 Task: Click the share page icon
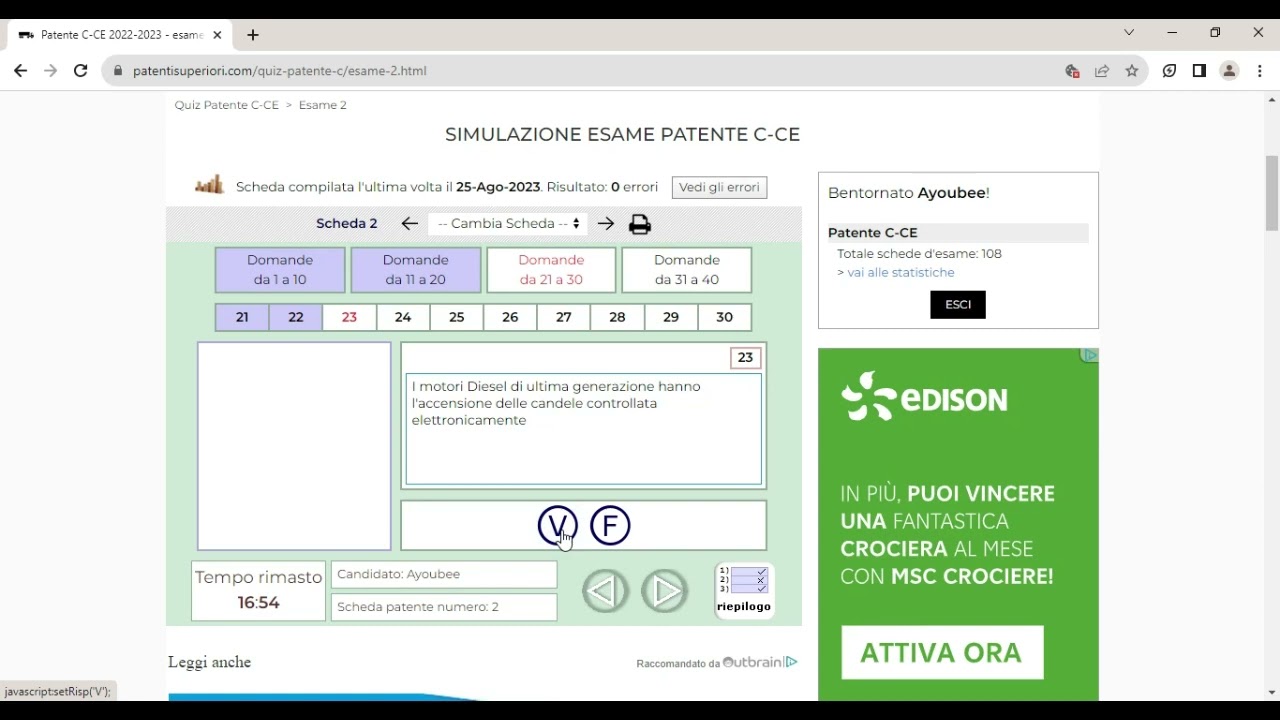coord(1102,71)
